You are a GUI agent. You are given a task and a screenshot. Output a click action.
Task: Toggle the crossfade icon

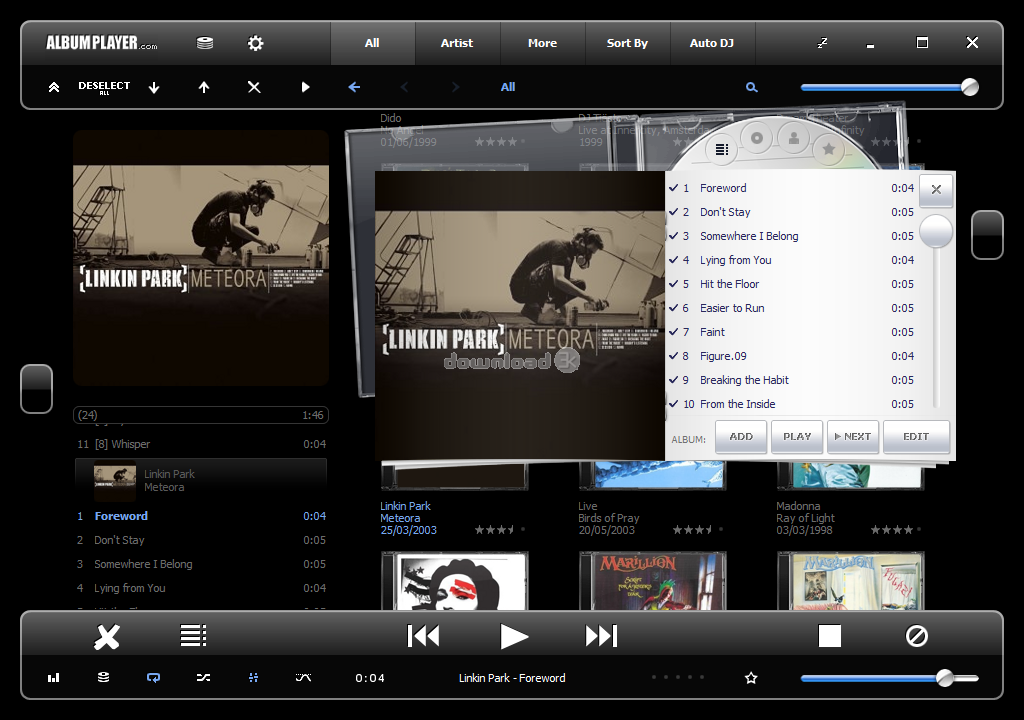point(303,678)
